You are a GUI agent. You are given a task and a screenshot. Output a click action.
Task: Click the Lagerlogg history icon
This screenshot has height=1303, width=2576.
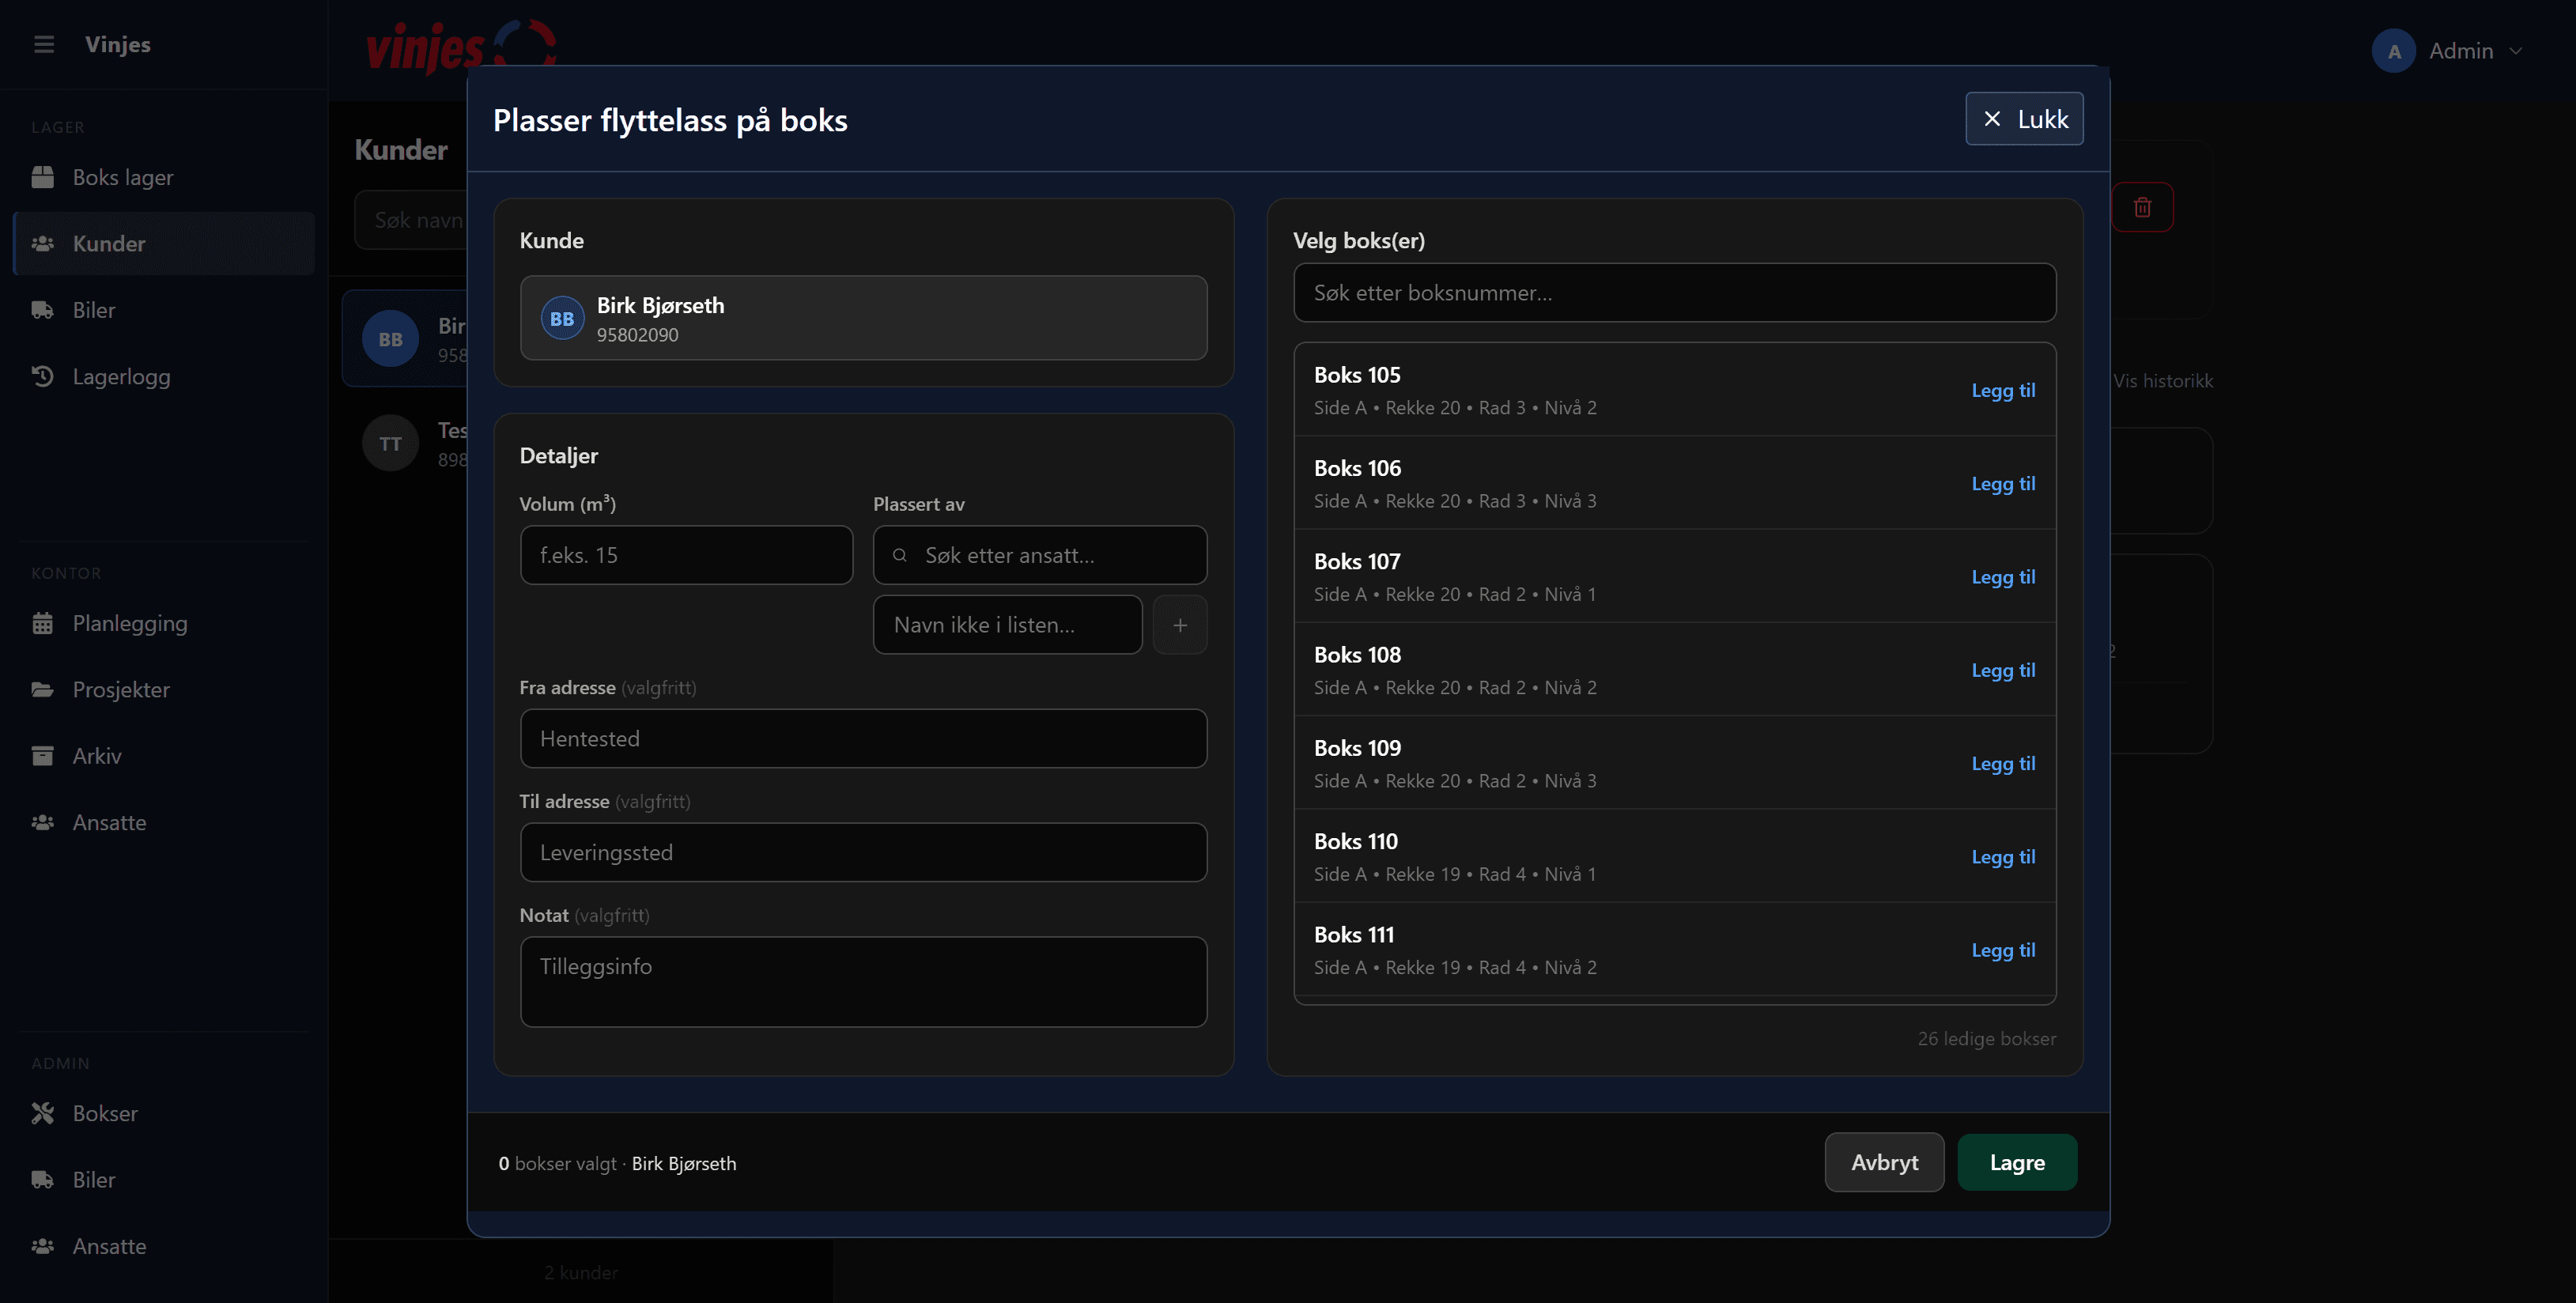(42, 377)
